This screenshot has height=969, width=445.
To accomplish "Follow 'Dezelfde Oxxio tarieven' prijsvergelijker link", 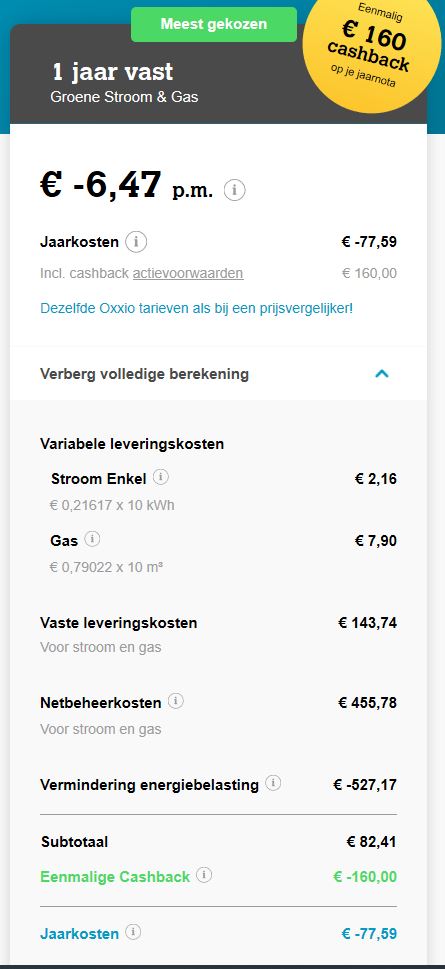I will point(197,308).
